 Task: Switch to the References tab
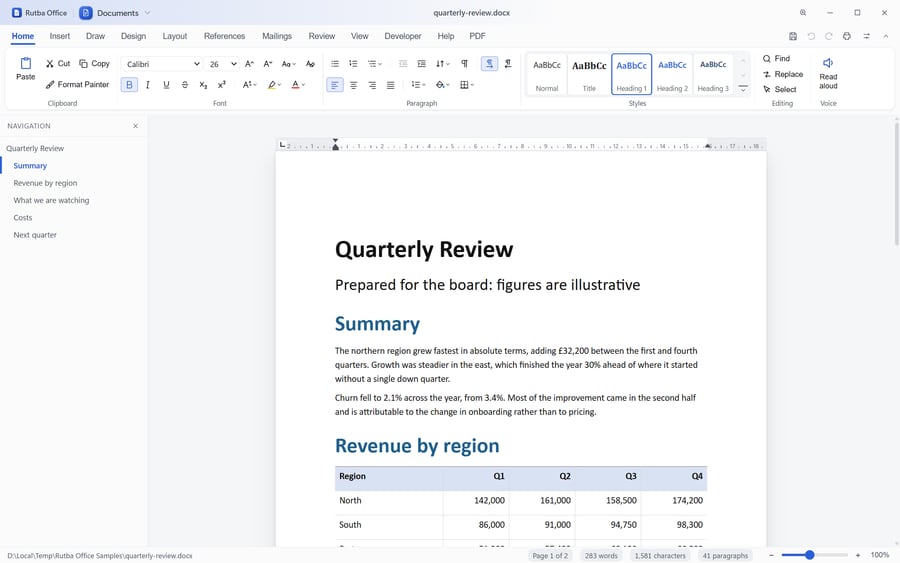point(224,36)
